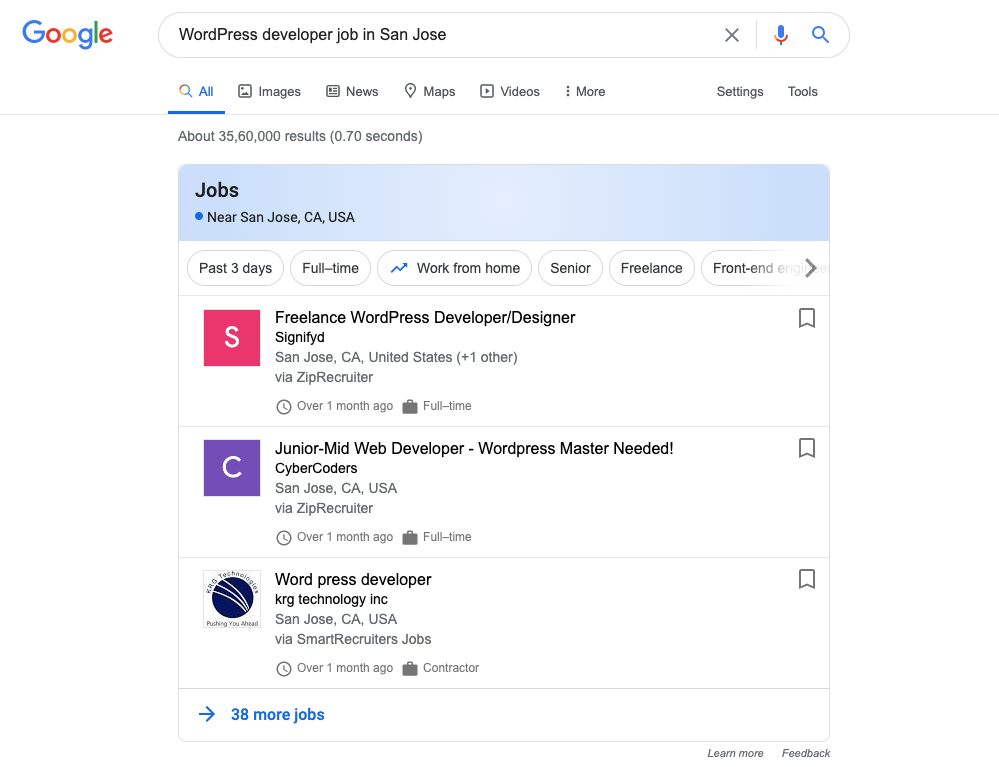This screenshot has width=999, height=767.
Task: Click the Feedback link
Action: pos(806,753)
